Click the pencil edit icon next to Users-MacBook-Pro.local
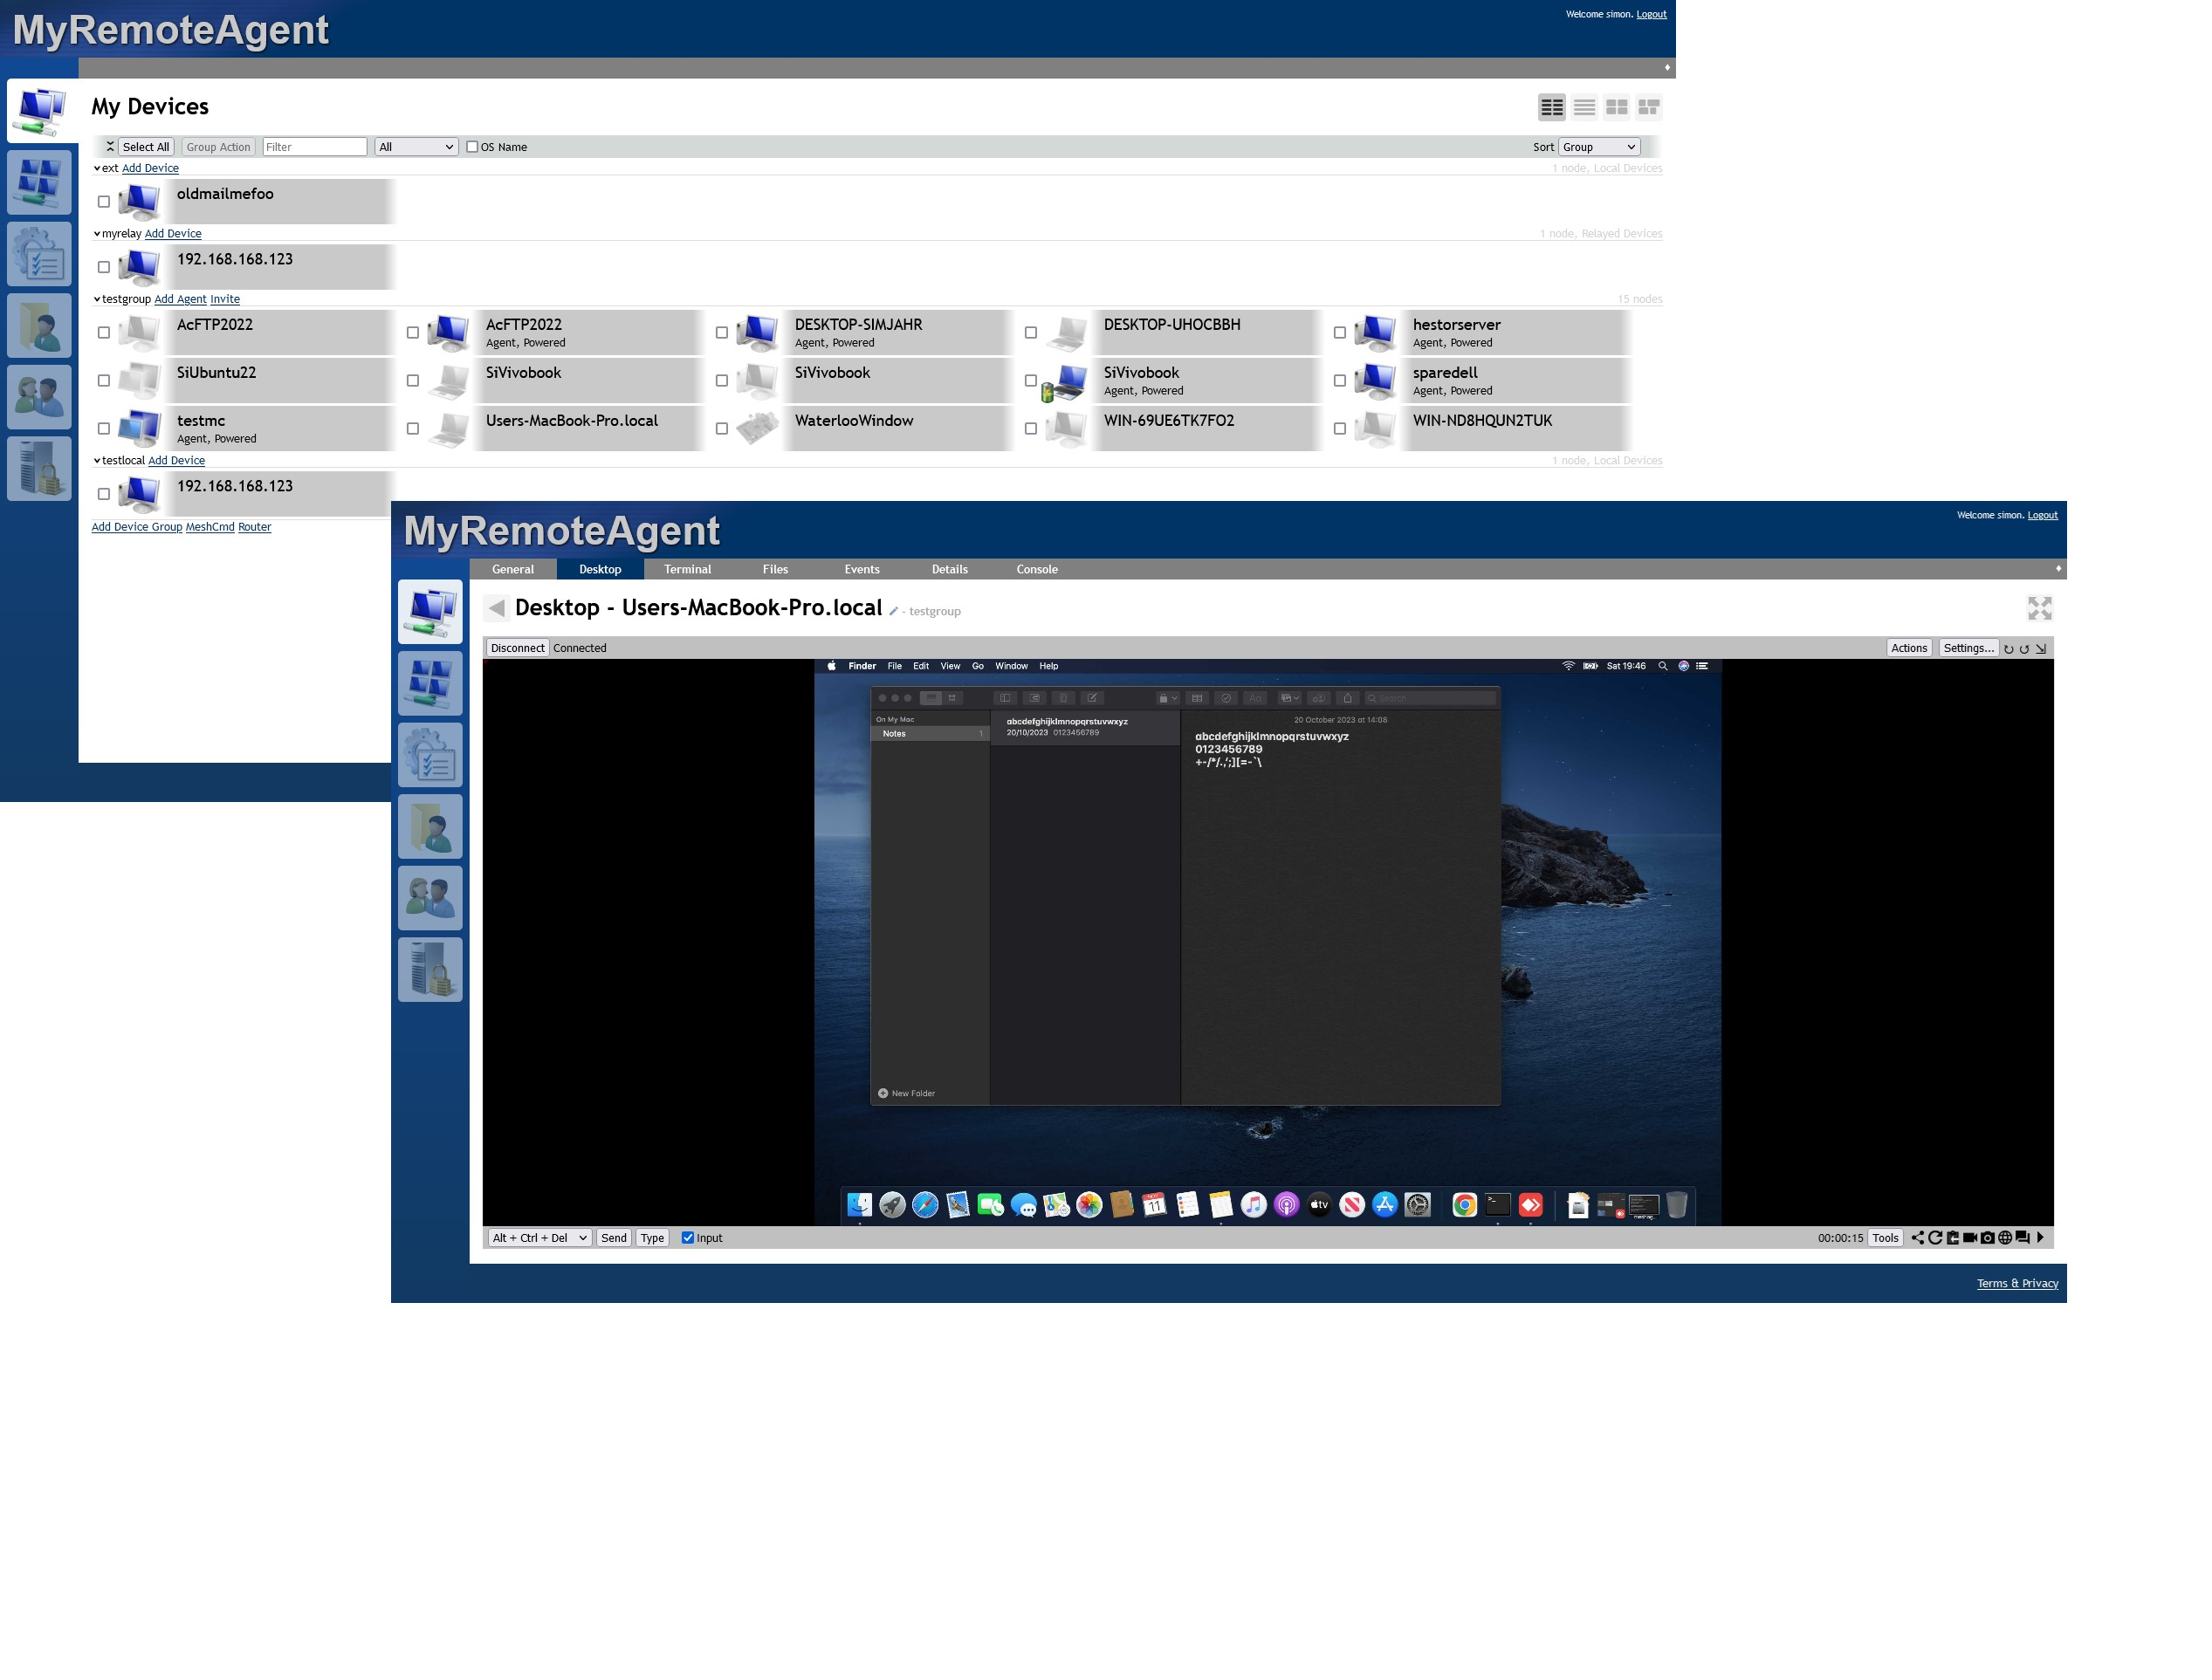2212x1680 pixels. tap(893, 611)
